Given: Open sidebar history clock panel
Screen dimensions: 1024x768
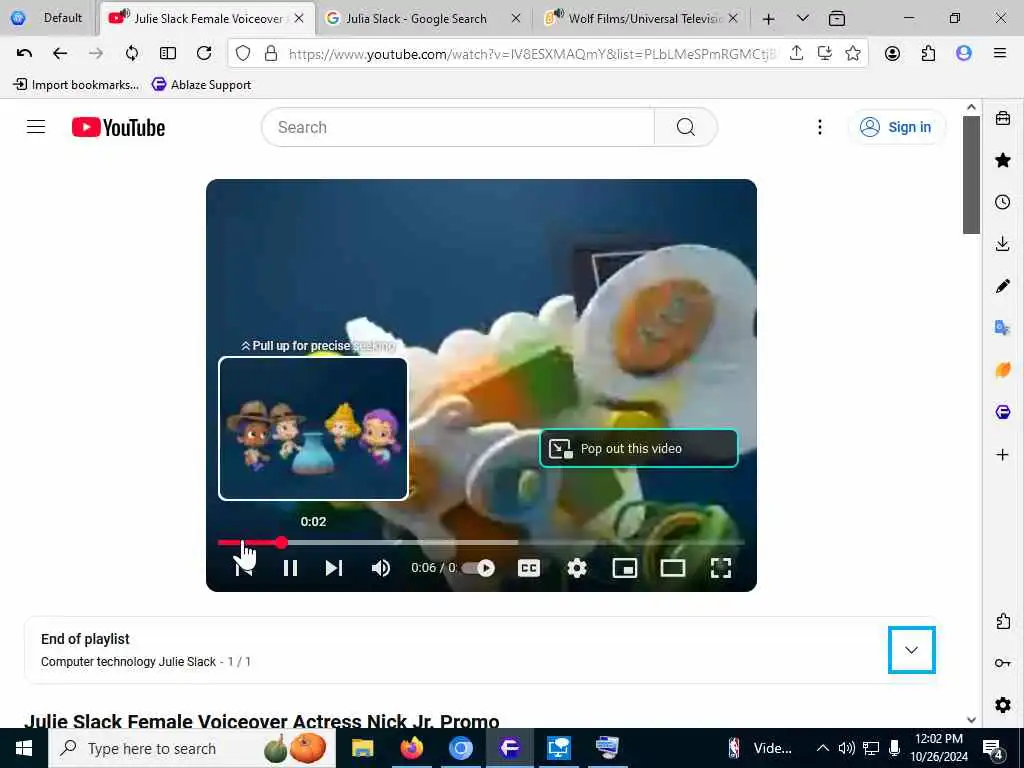Looking at the screenshot, I should tap(1003, 202).
